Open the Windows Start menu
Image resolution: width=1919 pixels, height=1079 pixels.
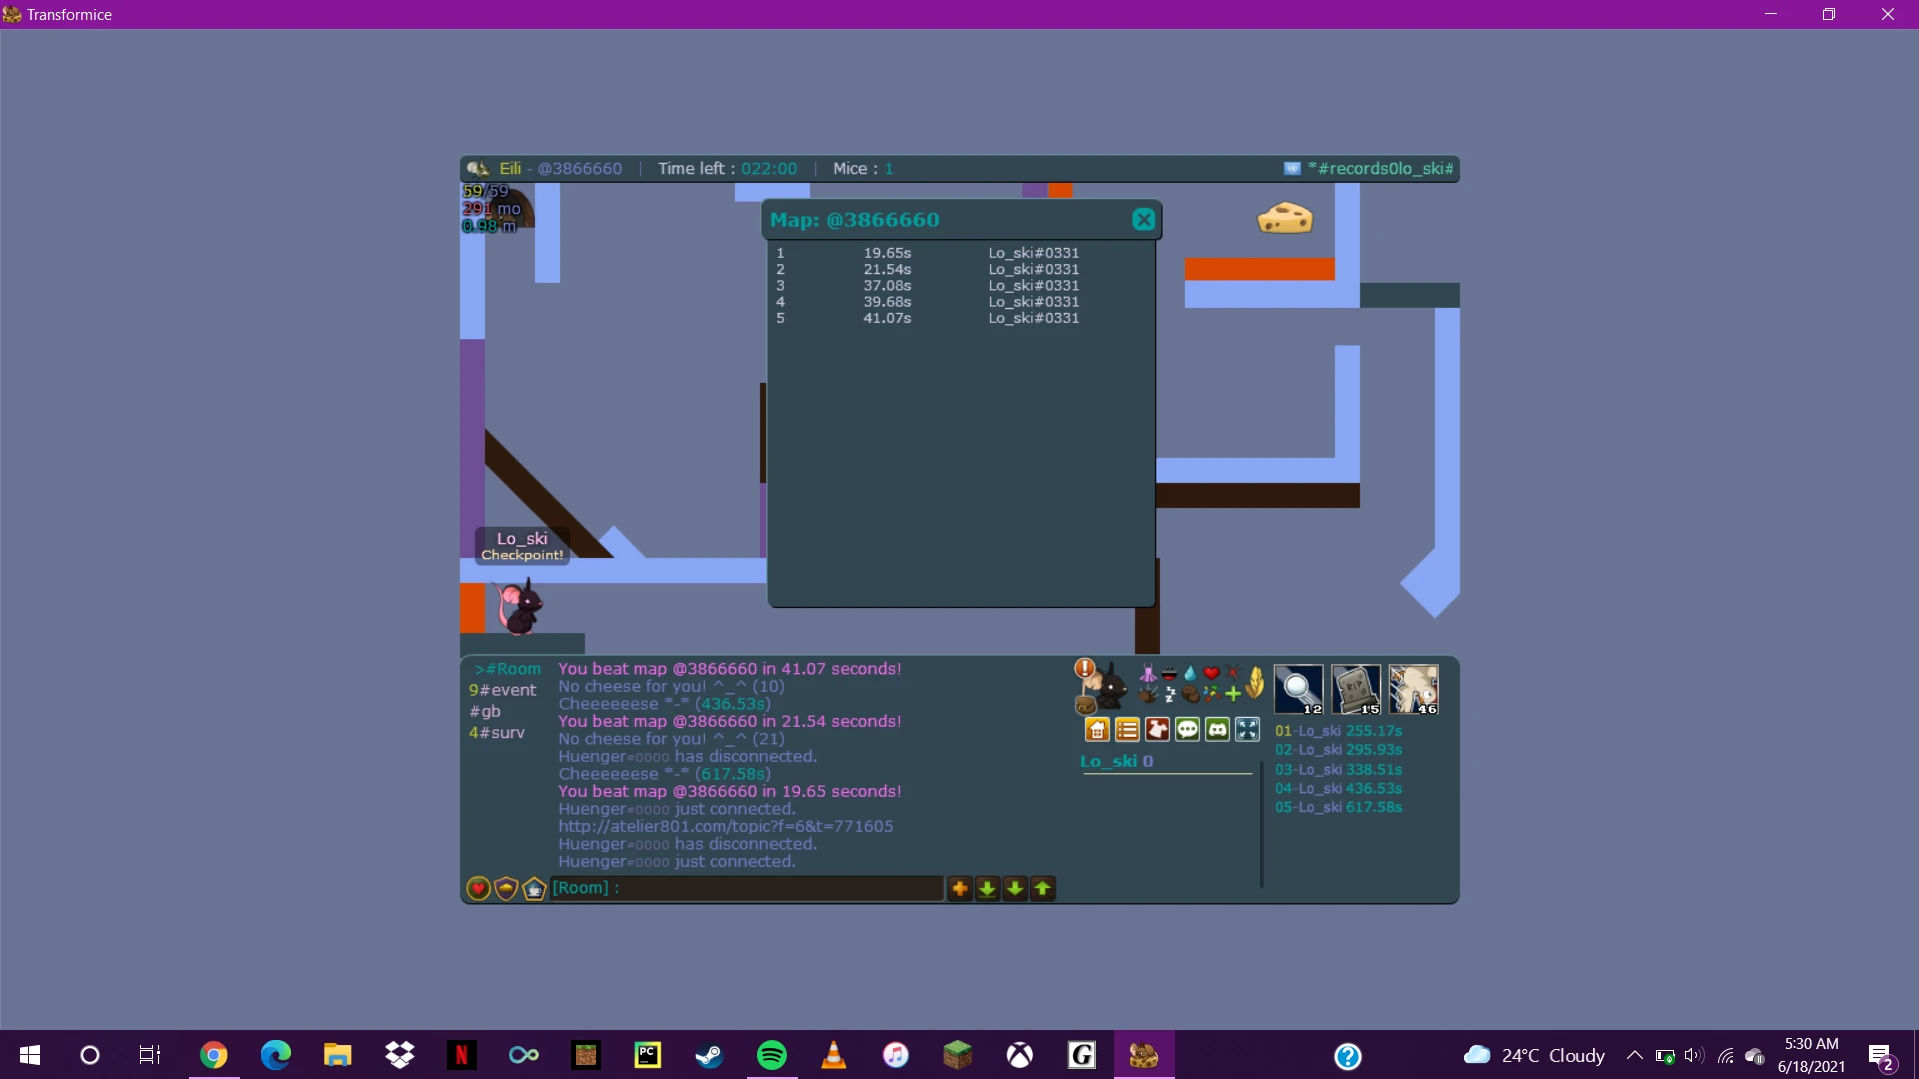30,1055
